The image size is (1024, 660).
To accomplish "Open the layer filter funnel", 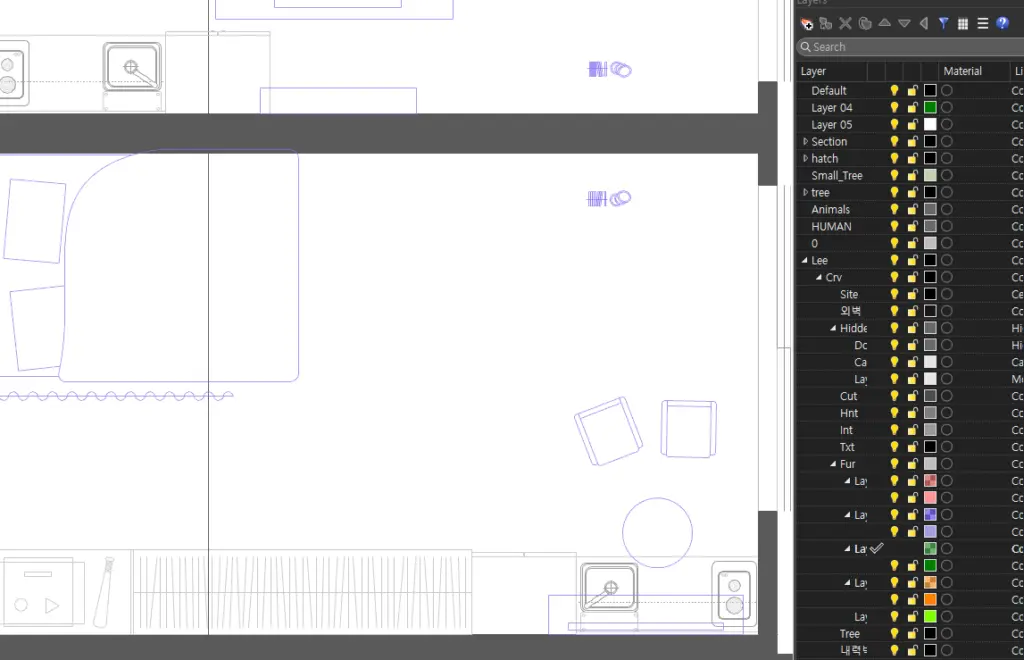I will [944, 24].
